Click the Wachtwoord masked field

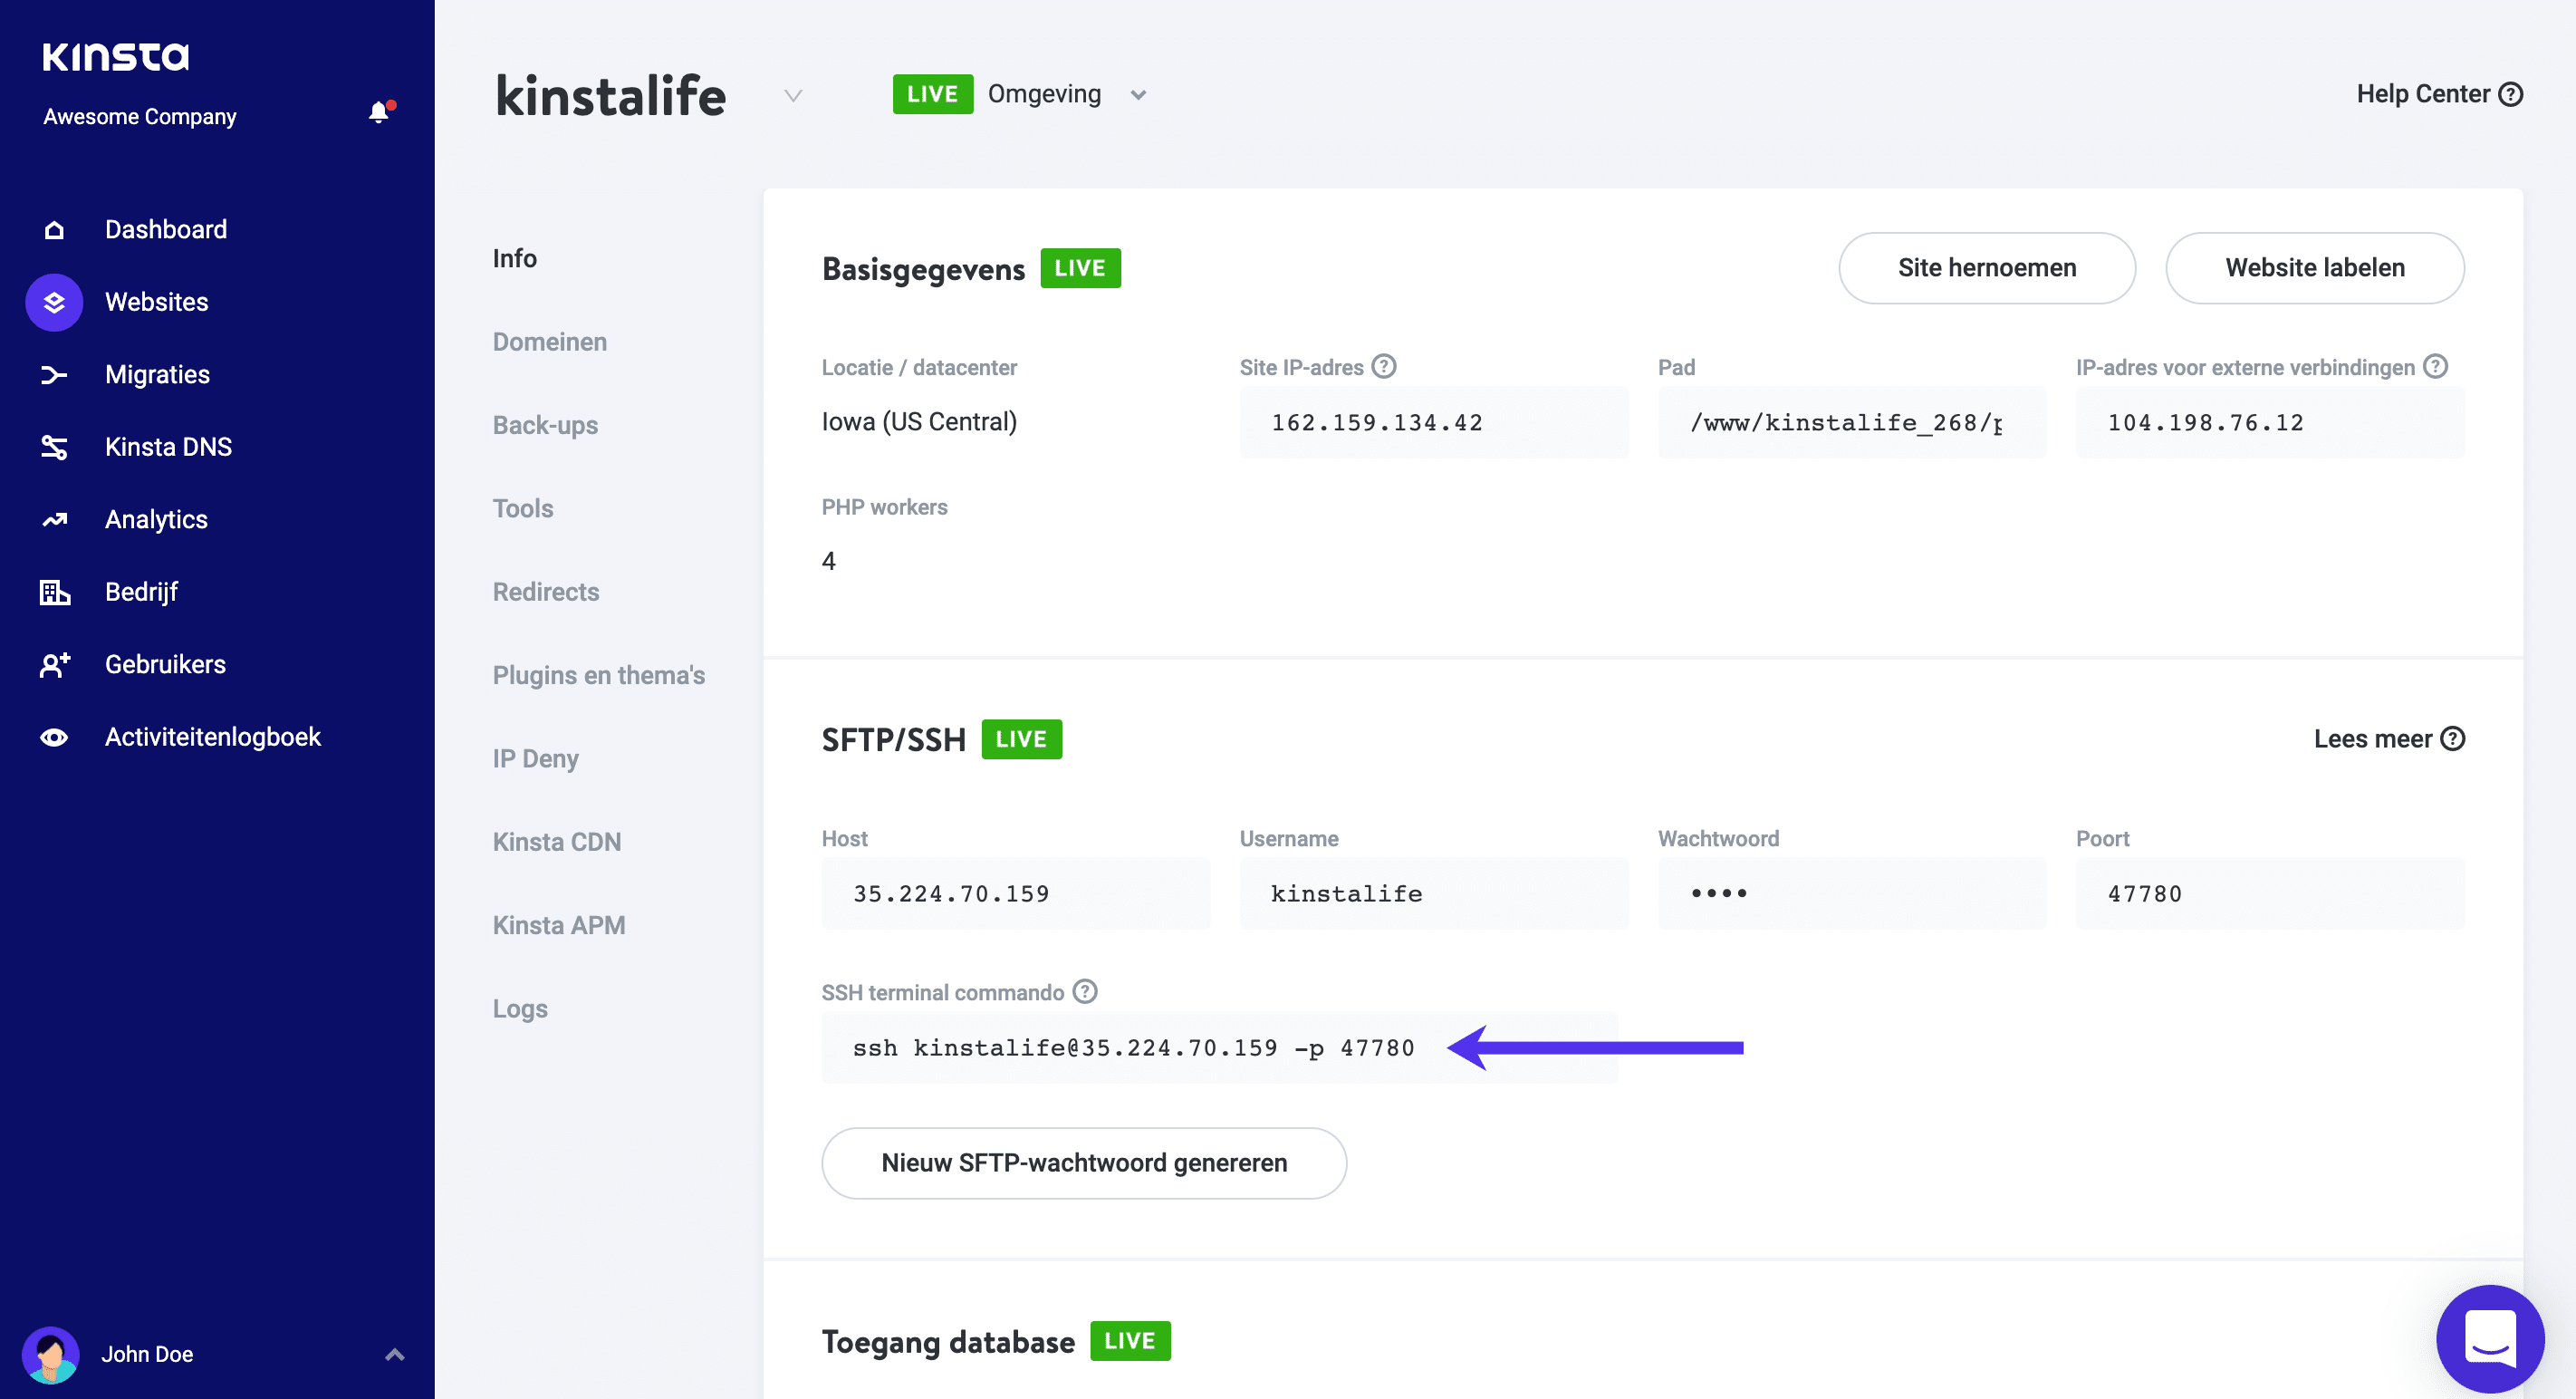point(1852,894)
